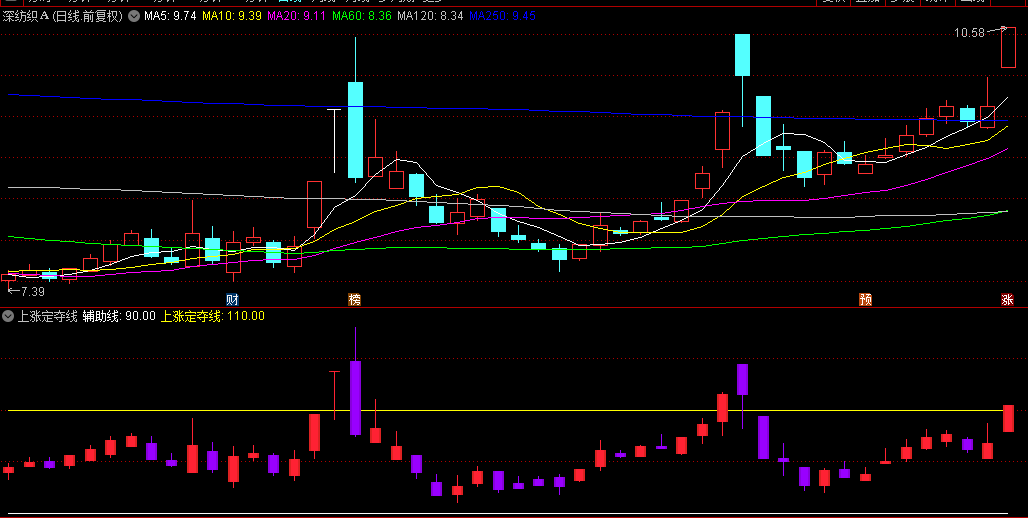Viewport: 1028px width, 518px height.
Task: Click the 辅助线: 90.00 value
Action: 119,316
